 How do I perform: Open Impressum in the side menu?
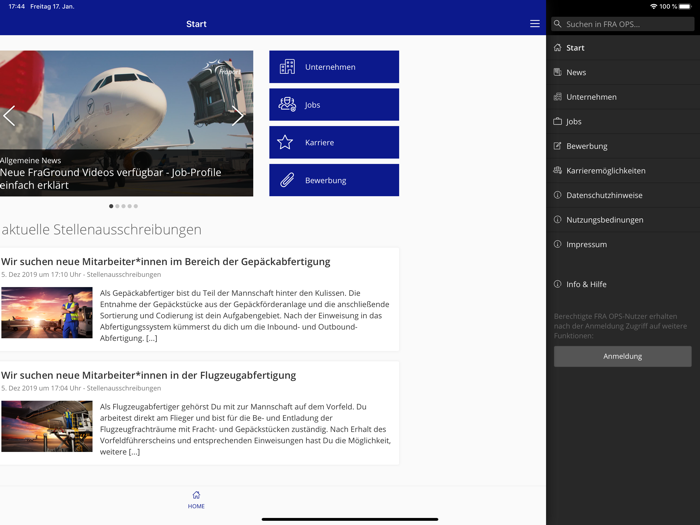pos(623,244)
